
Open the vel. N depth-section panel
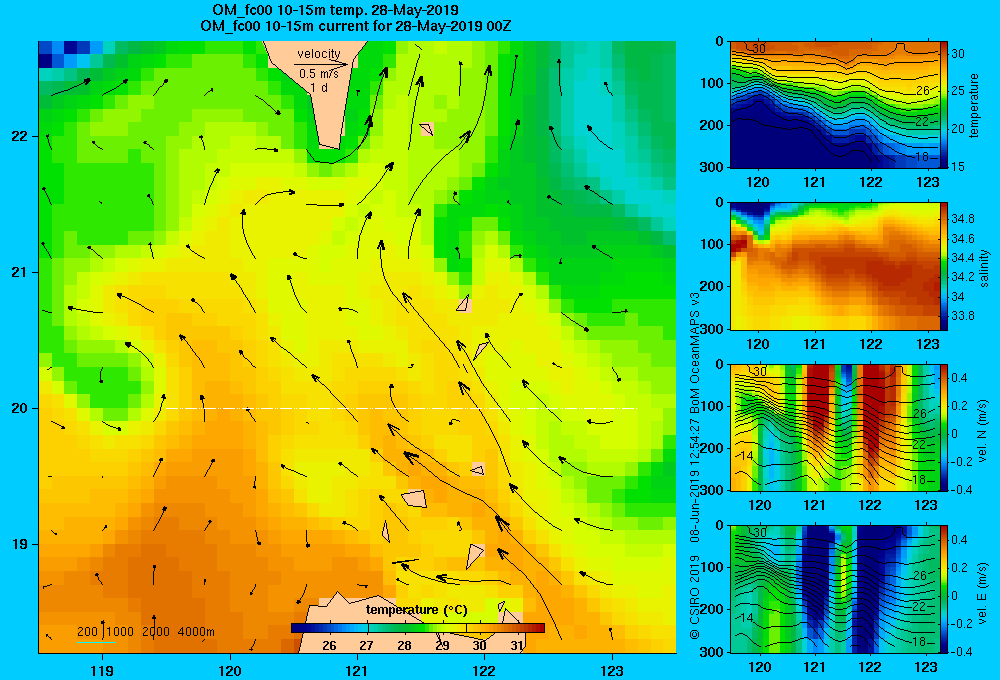pos(834,427)
